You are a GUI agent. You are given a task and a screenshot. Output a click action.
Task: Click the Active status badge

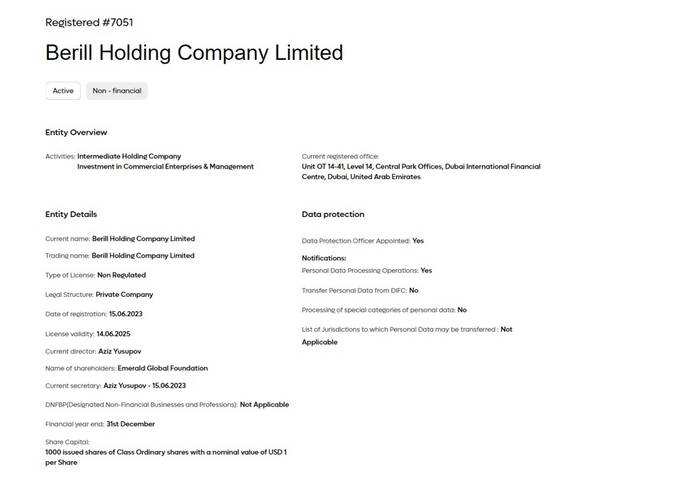pyautogui.click(x=63, y=91)
